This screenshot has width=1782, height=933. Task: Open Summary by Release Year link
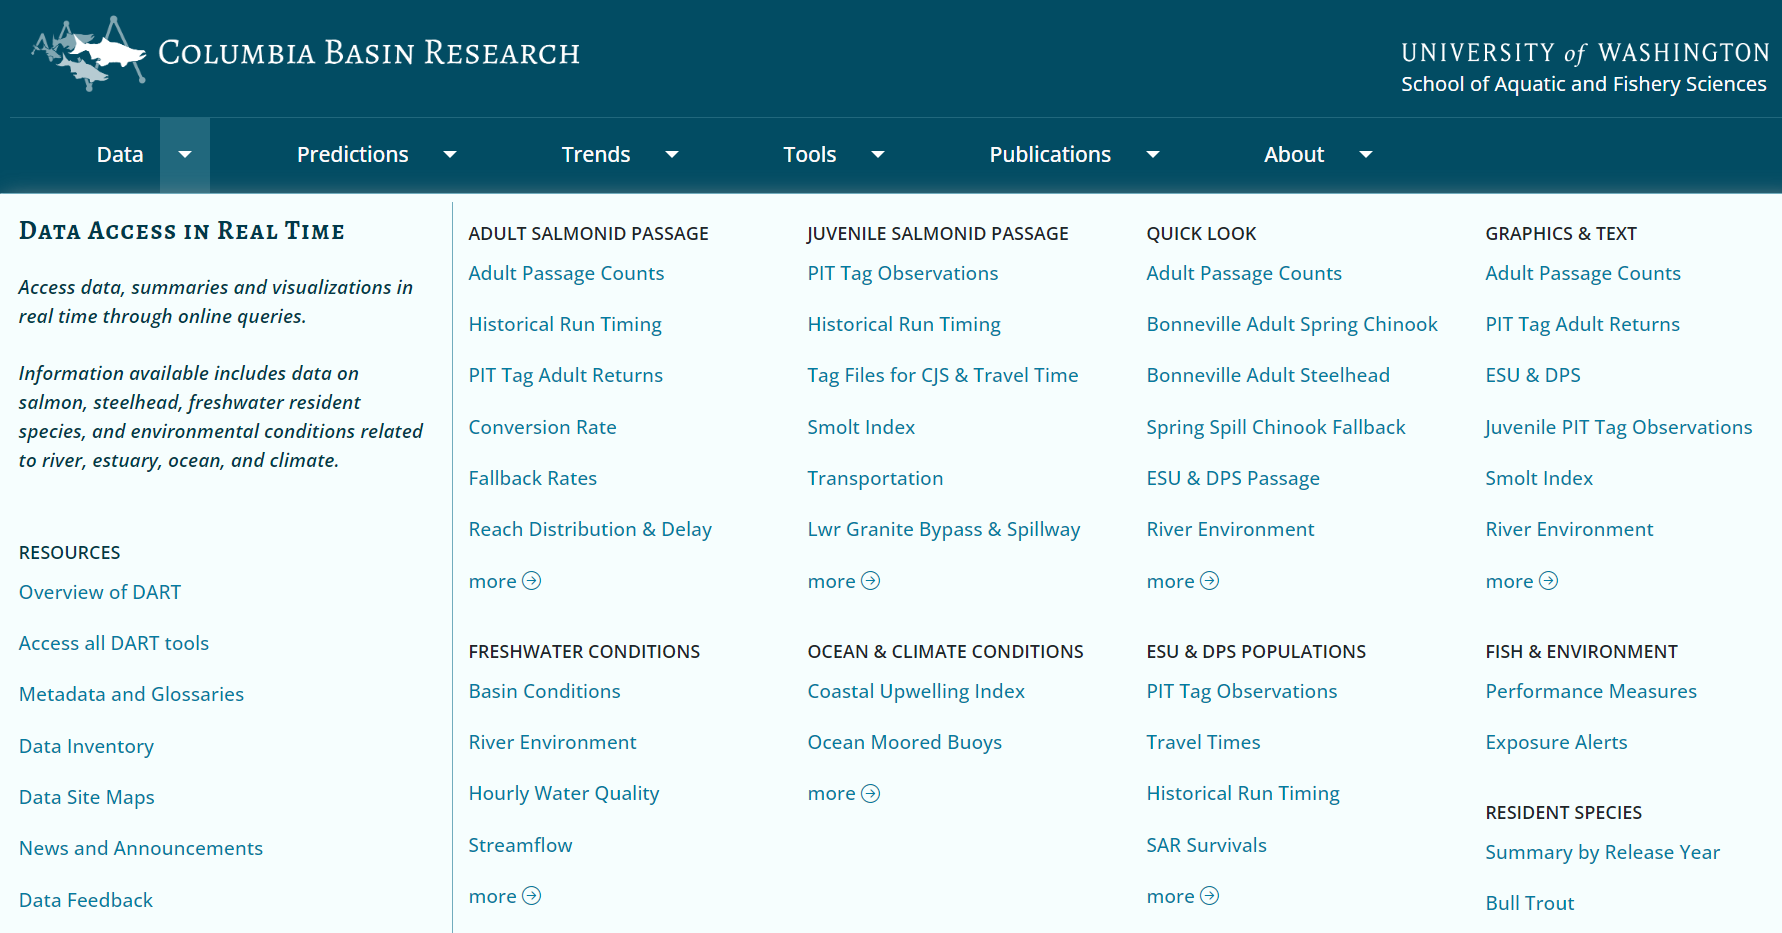click(1603, 852)
